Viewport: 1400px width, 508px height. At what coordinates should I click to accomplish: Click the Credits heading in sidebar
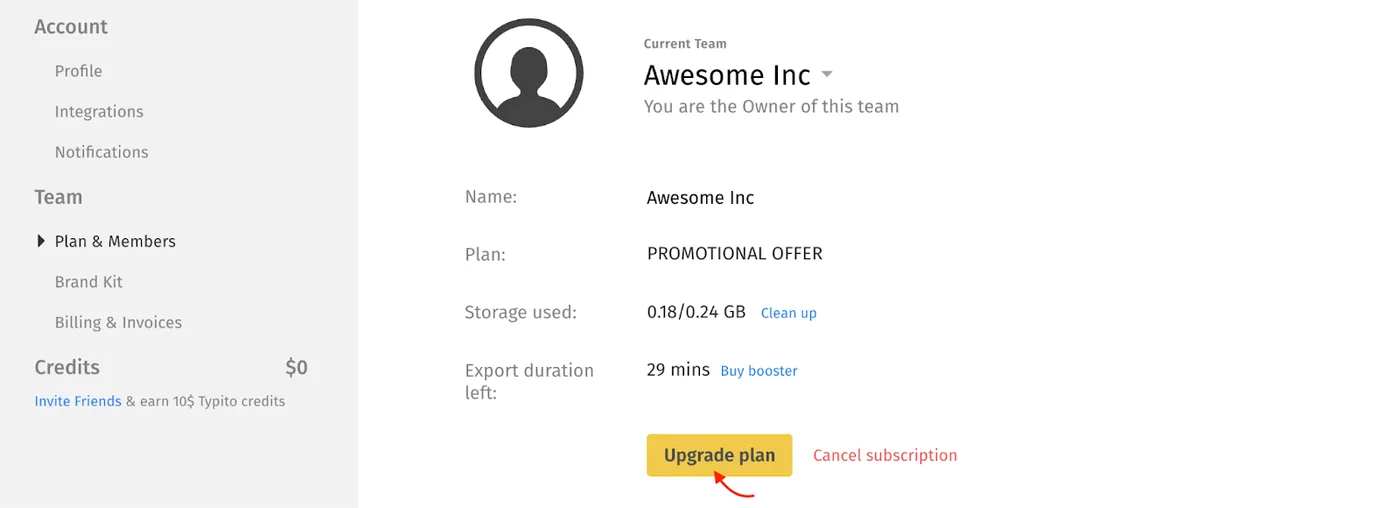[67, 367]
